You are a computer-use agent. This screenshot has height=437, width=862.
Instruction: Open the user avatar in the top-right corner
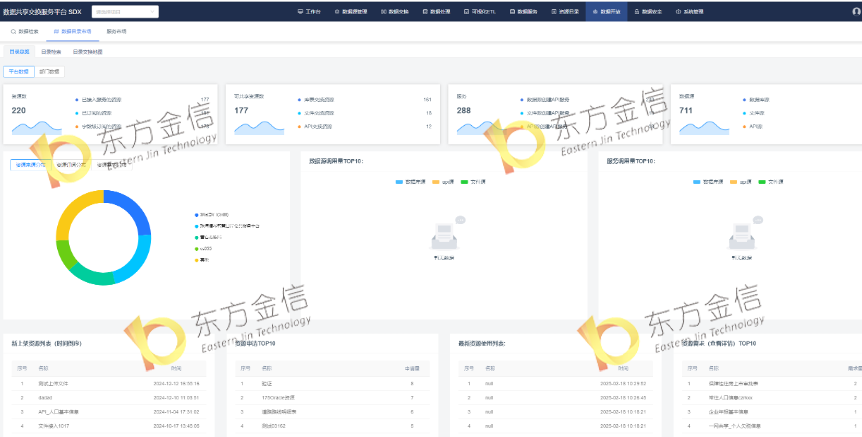click(x=858, y=12)
